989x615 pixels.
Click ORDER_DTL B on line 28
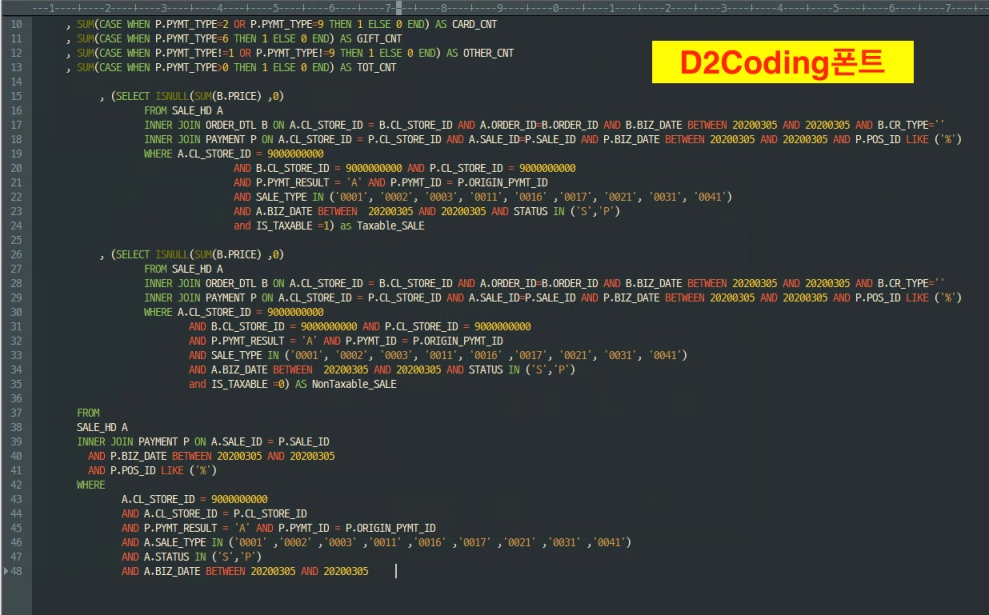click(x=237, y=283)
